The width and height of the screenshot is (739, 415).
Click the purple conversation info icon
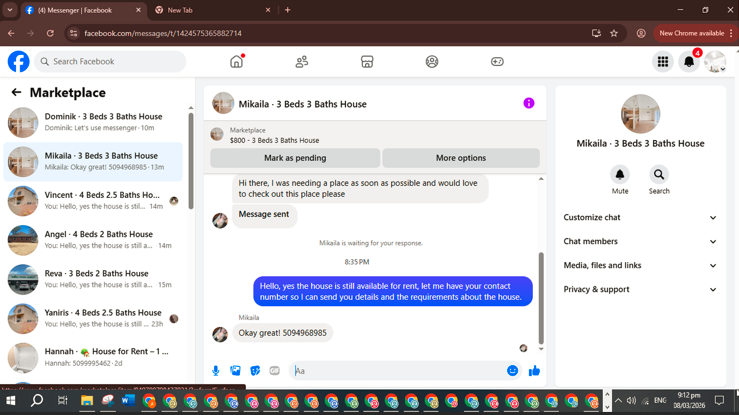coord(529,103)
